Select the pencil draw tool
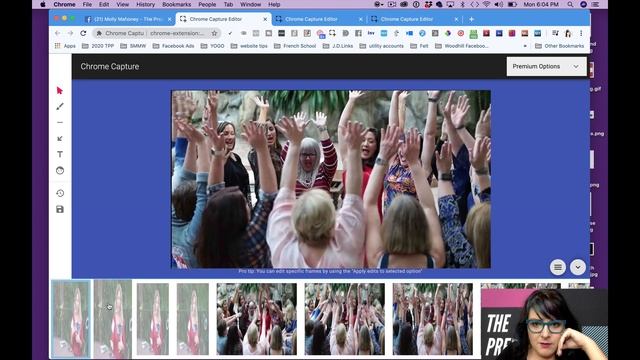 coord(60,107)
